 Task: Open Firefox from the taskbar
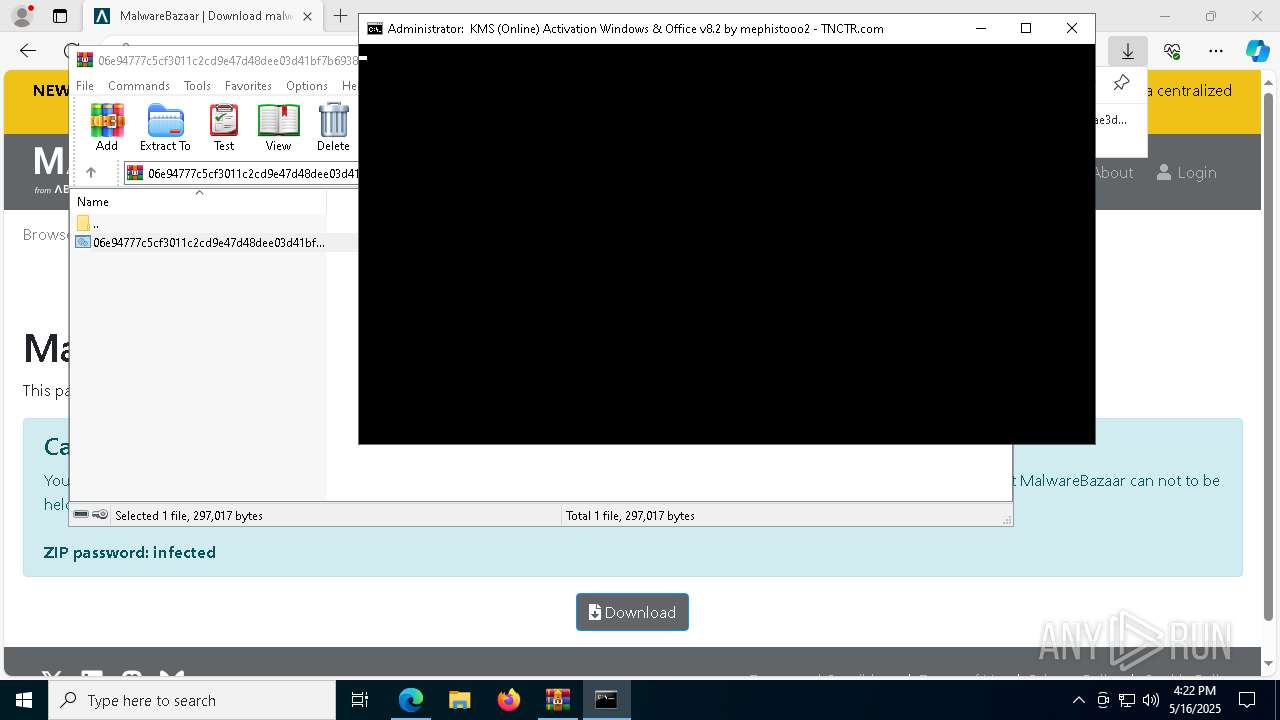(509, 700)
